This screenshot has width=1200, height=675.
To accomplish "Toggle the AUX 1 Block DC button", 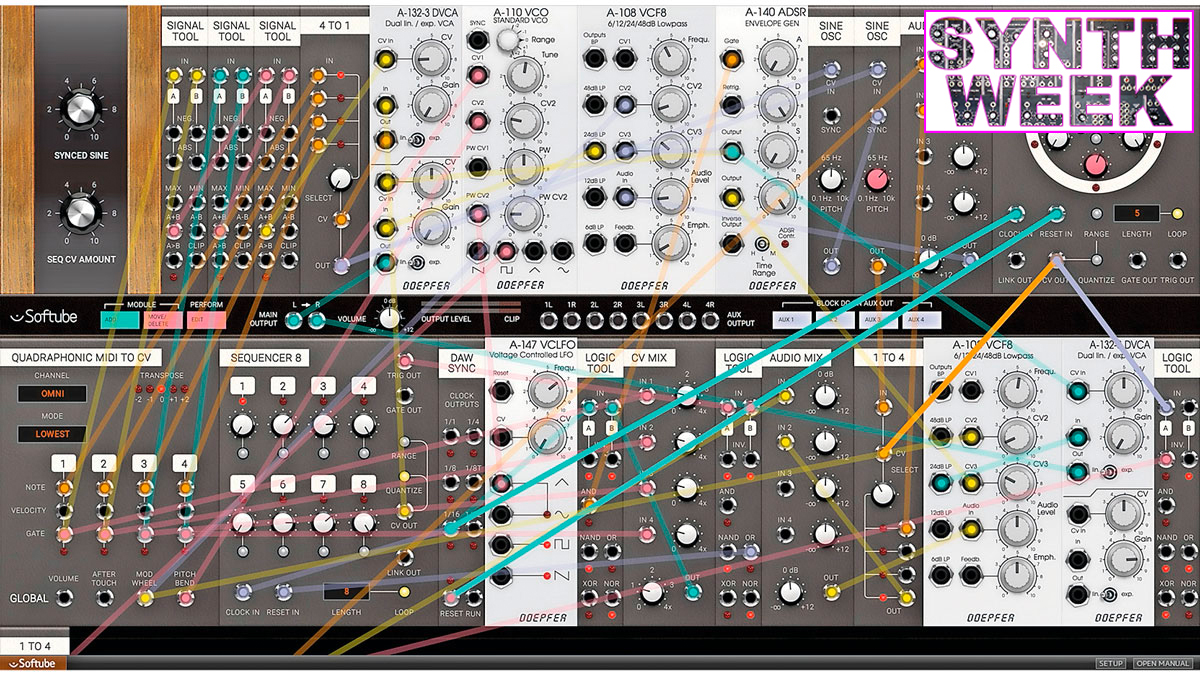I will click(791, 320).
